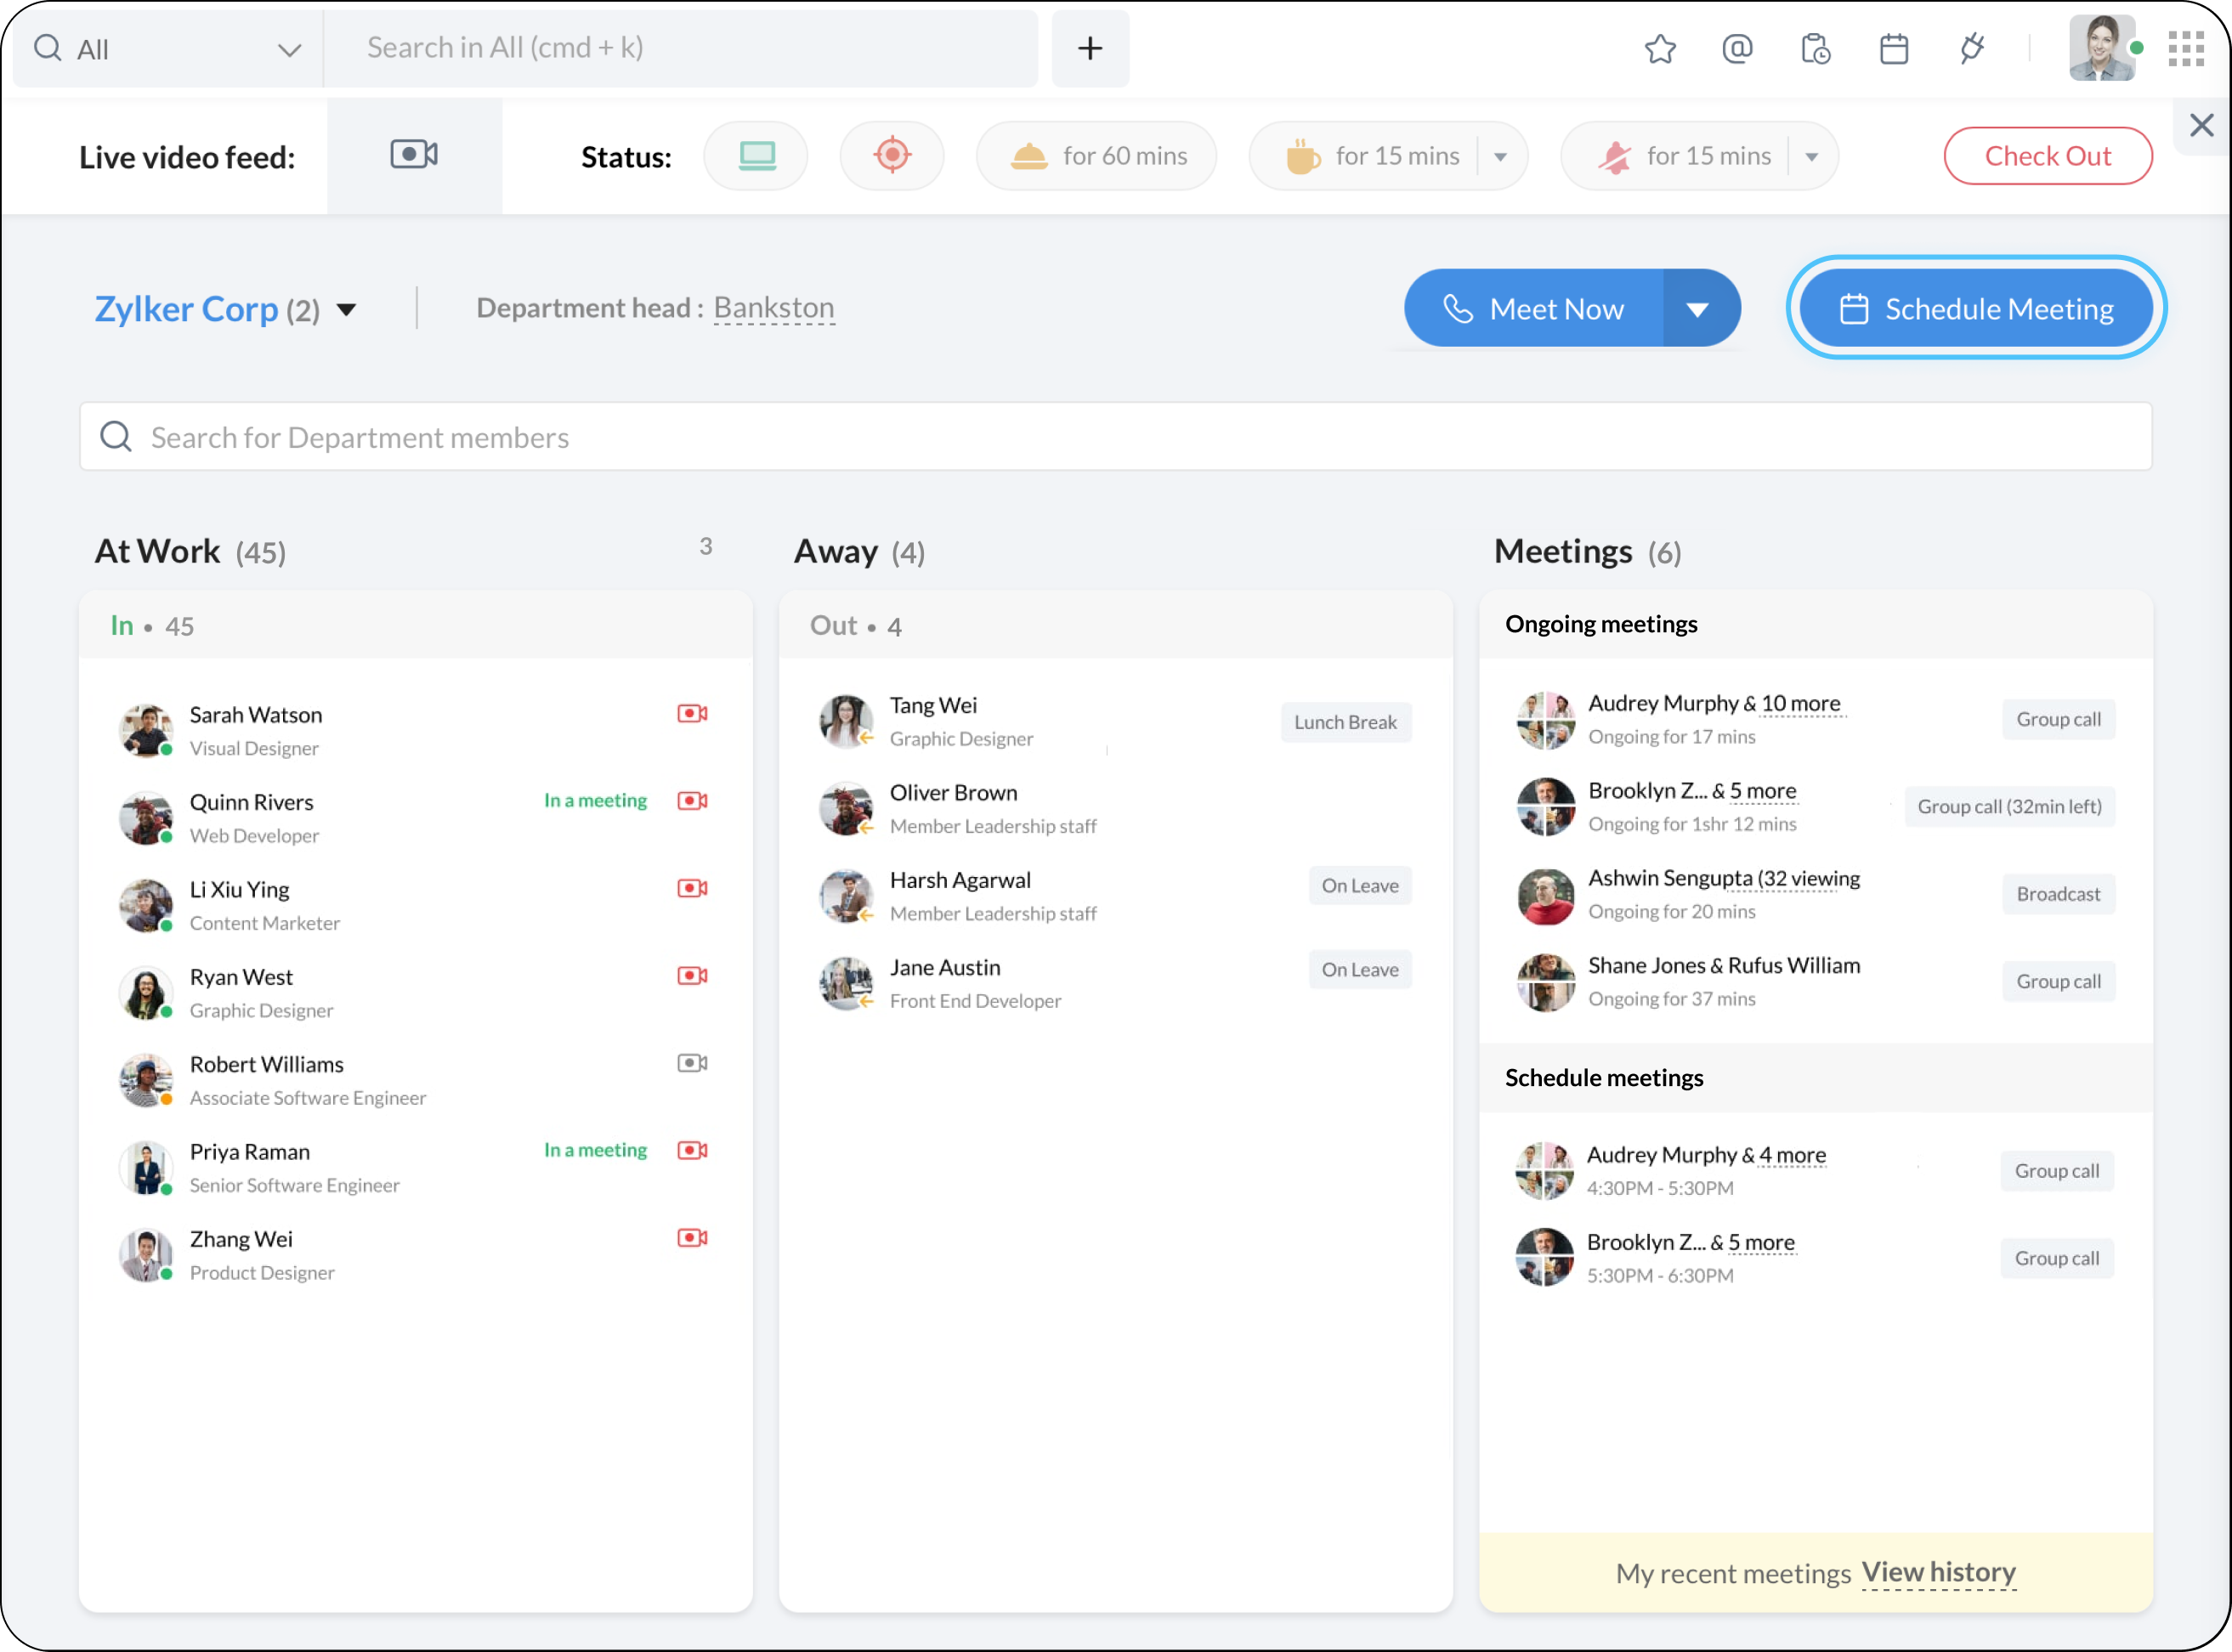Click the star favorites icon

coord(1660,49)
